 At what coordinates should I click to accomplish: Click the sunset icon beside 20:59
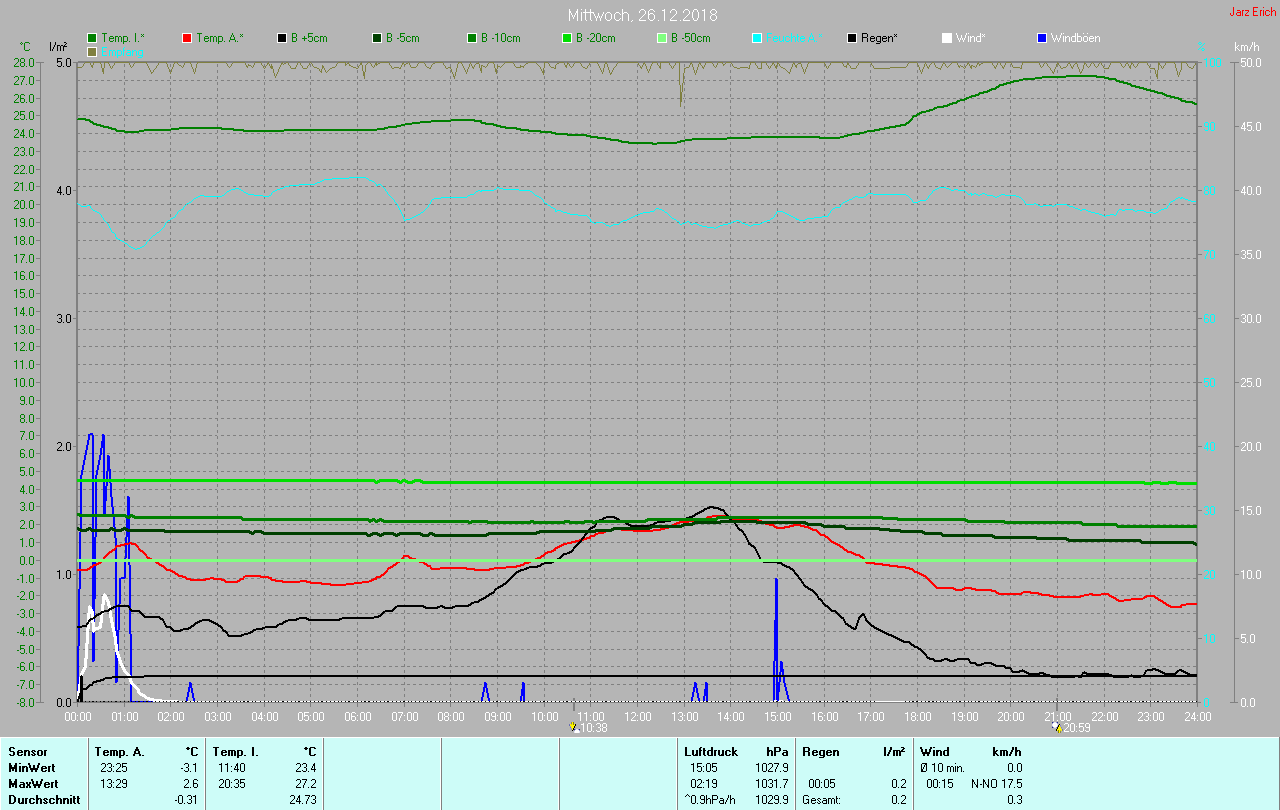click(1057, 728)
